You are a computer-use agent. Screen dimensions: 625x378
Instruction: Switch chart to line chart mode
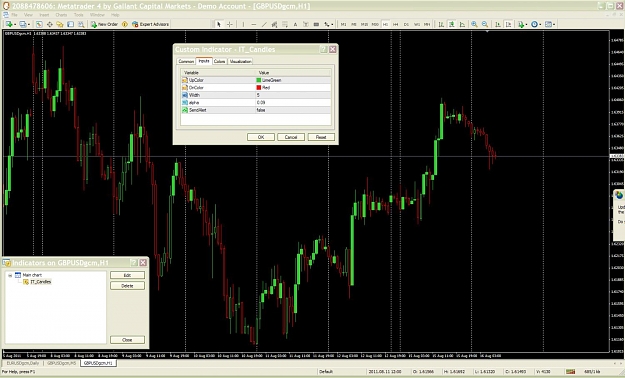462,24
